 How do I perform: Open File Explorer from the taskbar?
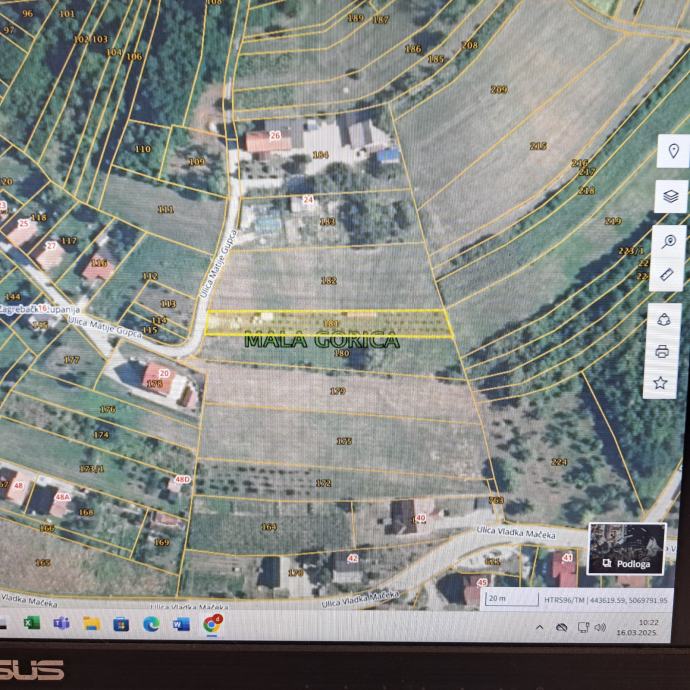pos(92,624)
